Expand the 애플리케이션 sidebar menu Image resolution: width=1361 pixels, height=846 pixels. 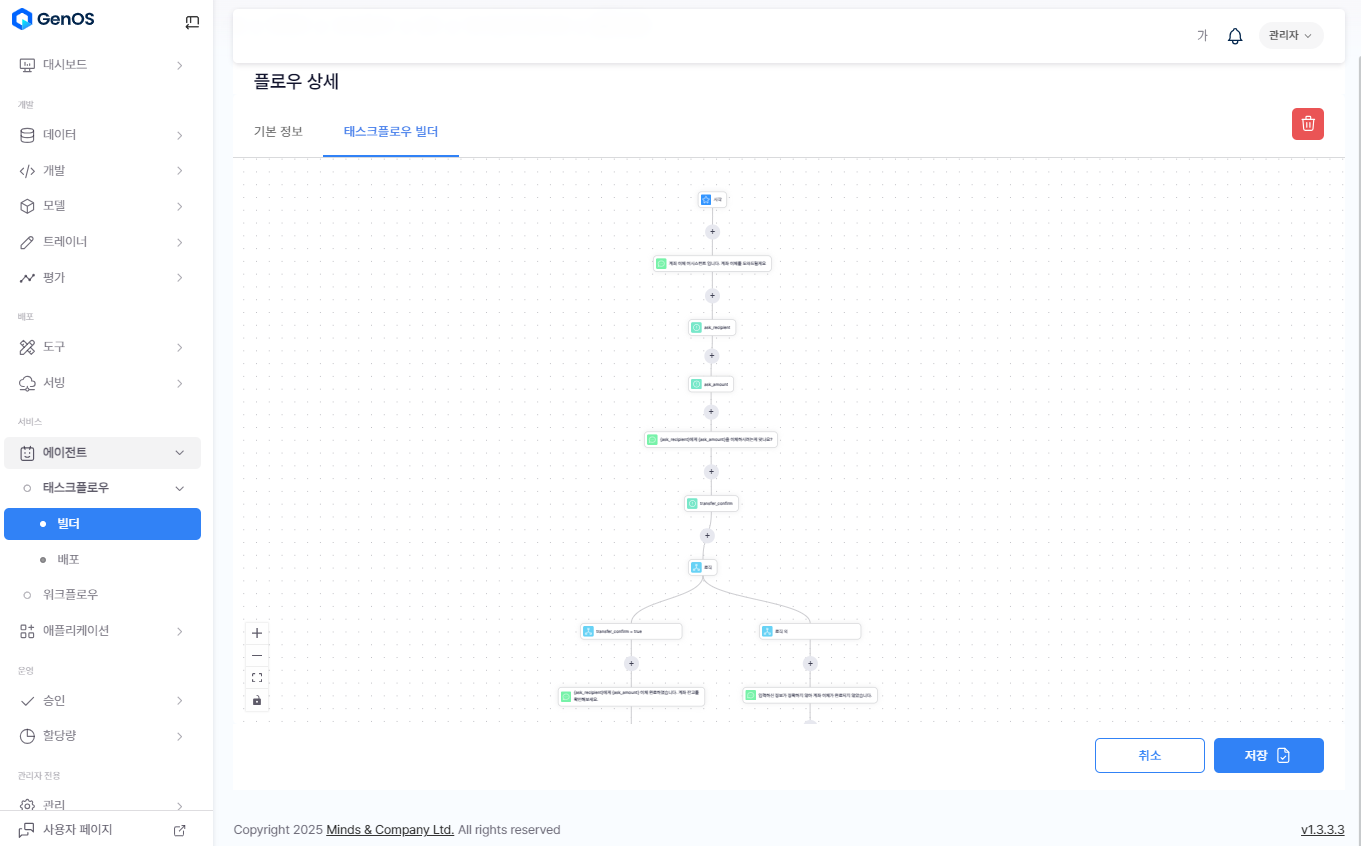(x=100, y=631)
